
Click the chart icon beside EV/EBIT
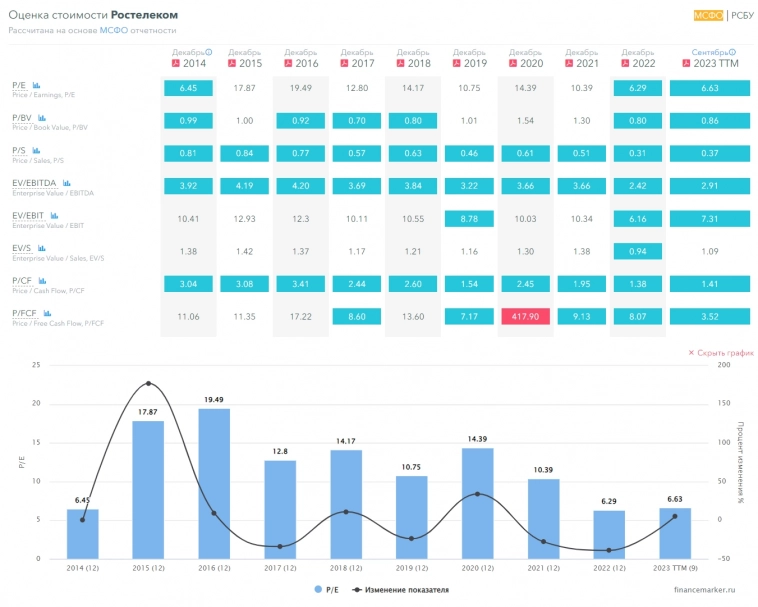click(54, 215)
